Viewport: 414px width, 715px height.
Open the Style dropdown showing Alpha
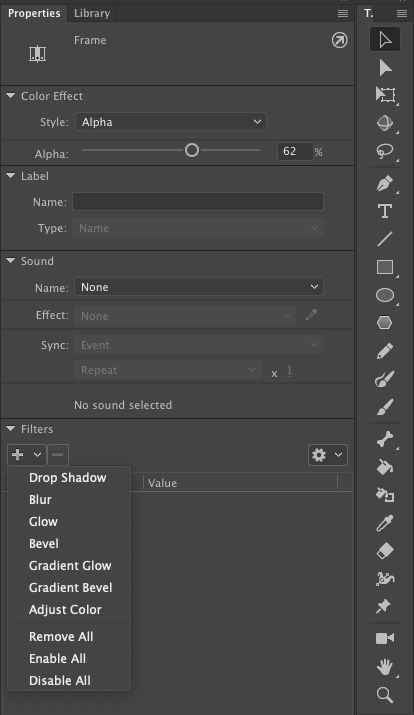tap(171, 122)
